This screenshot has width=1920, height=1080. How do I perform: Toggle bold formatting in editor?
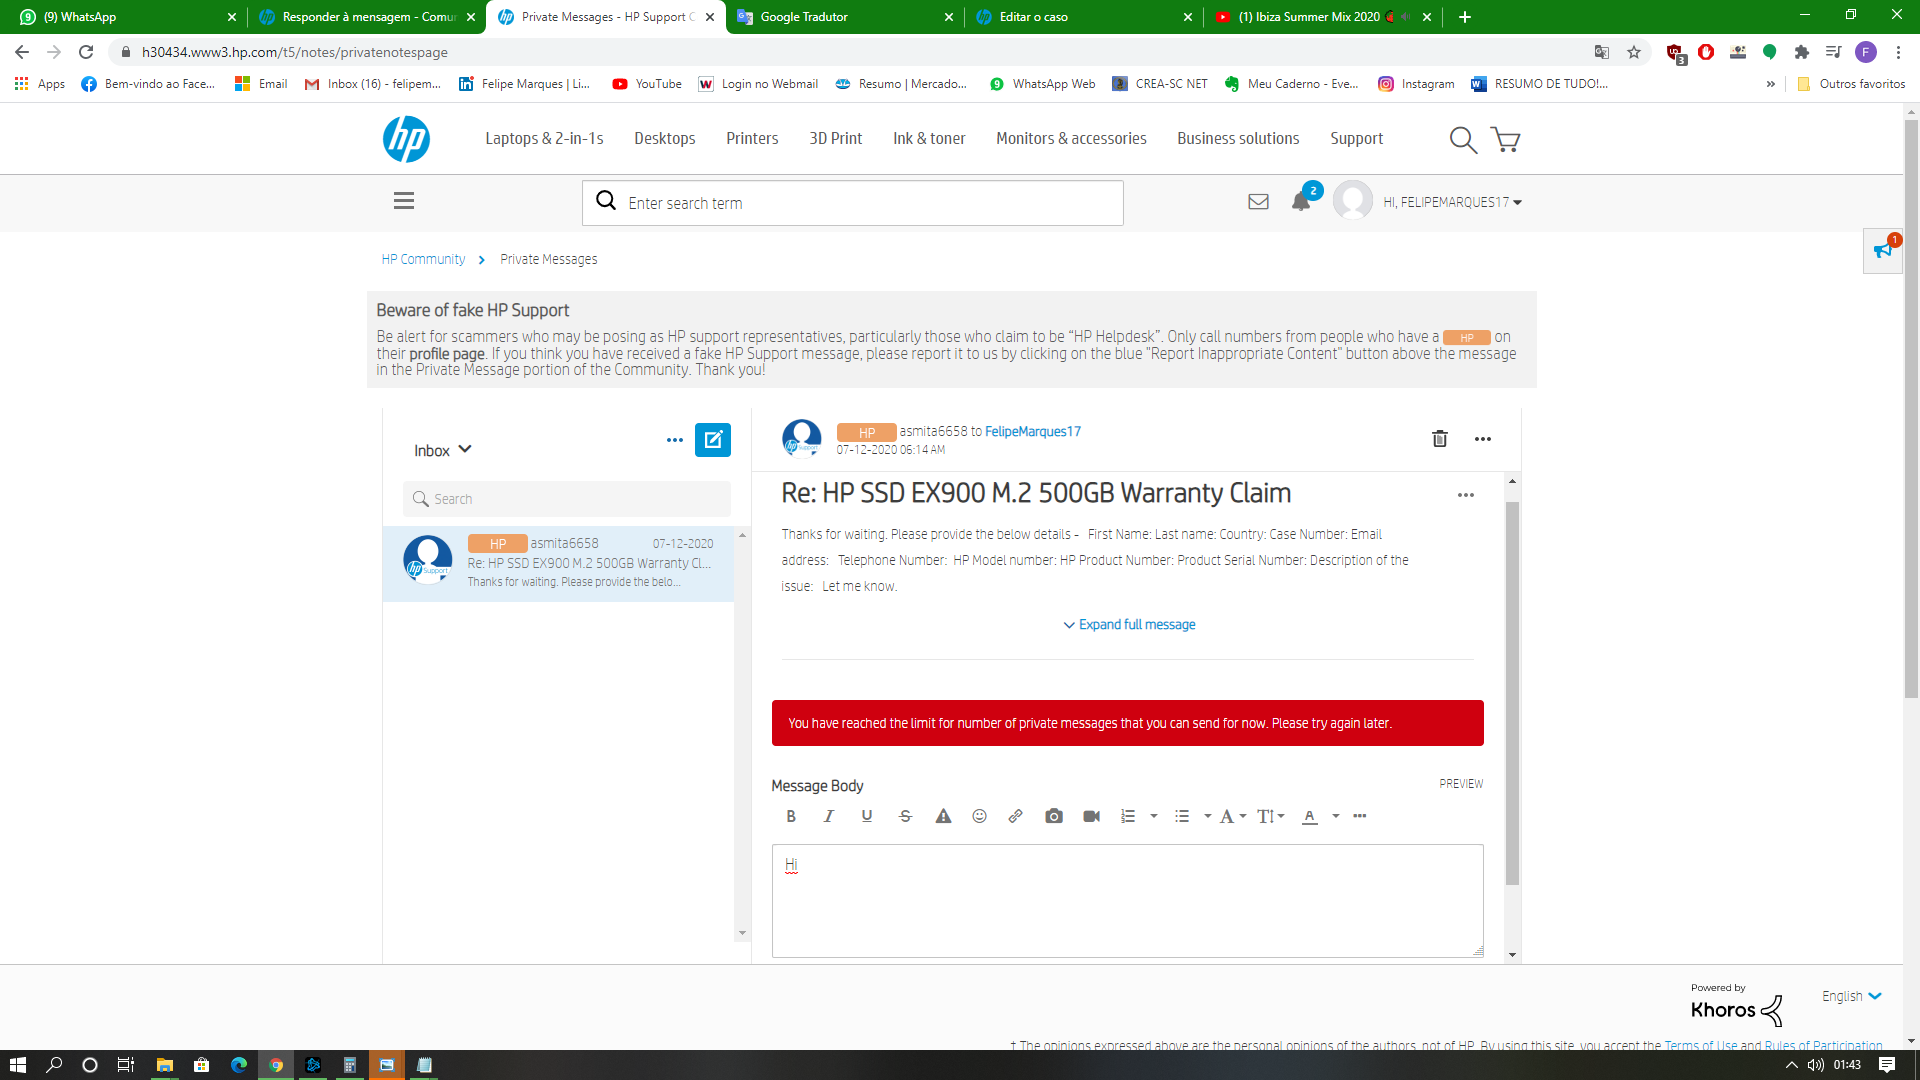click(x=790, y=816)
